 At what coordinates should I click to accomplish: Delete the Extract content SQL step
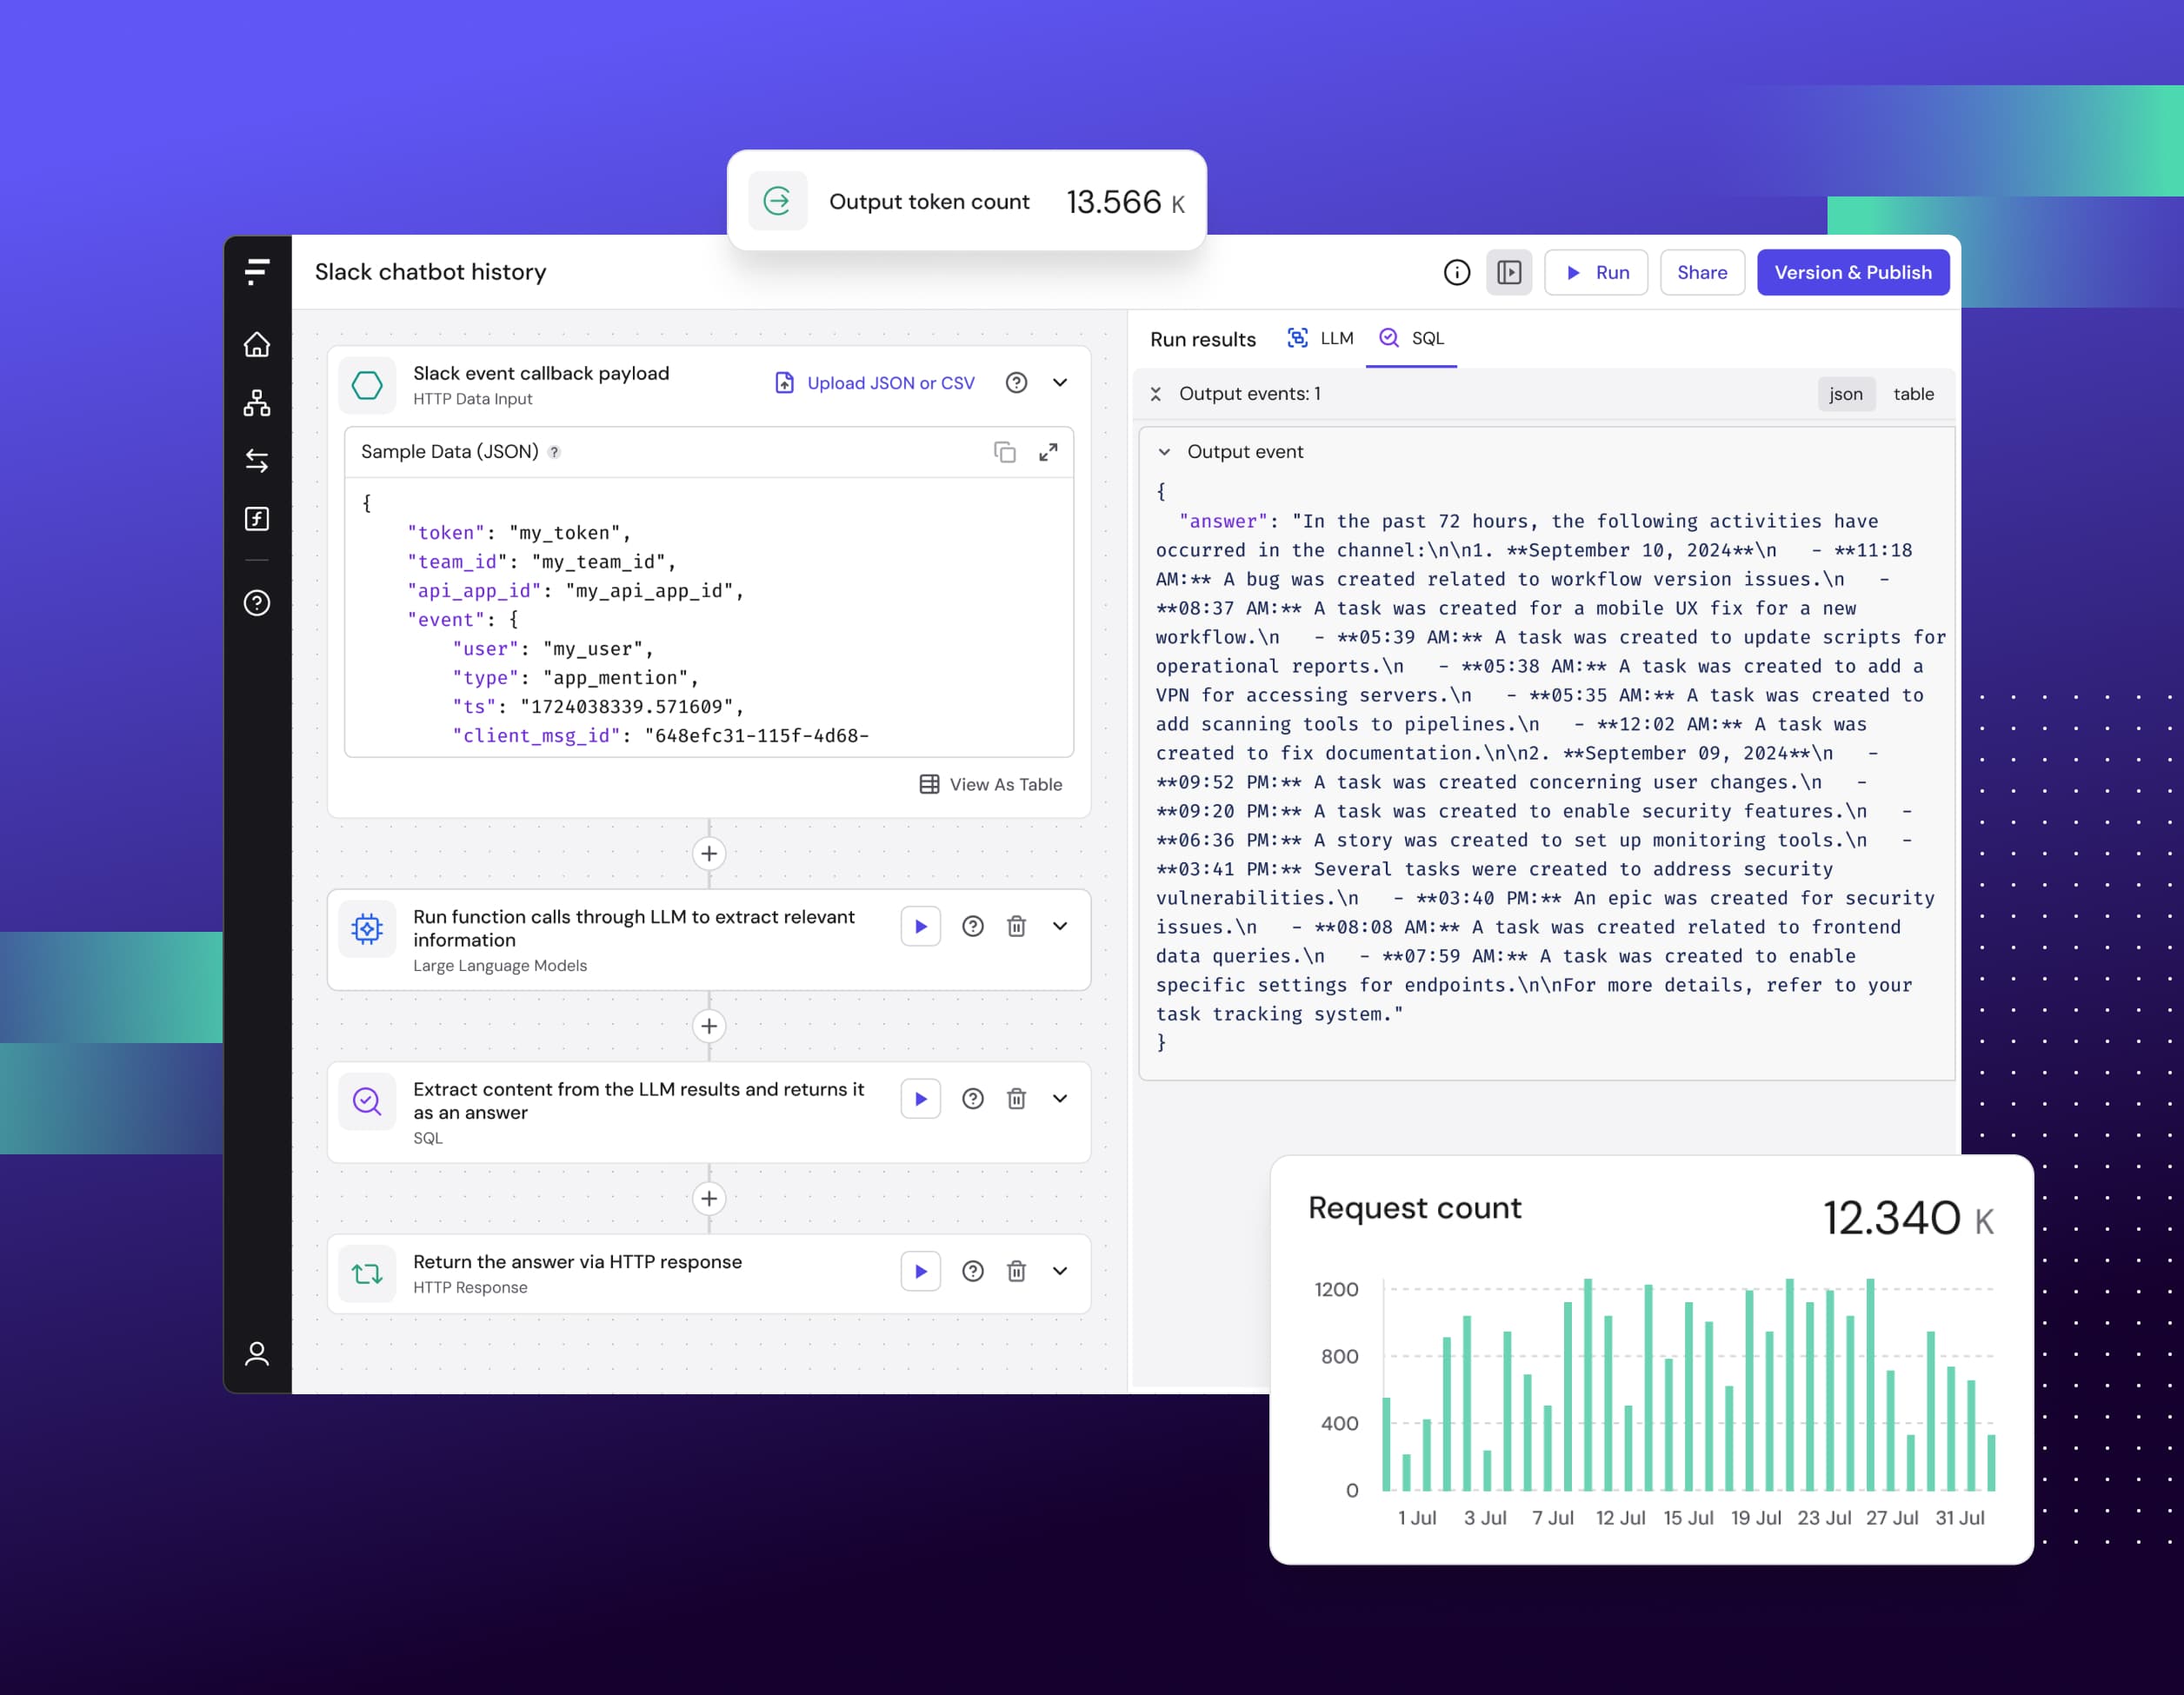[1016, 1099]
